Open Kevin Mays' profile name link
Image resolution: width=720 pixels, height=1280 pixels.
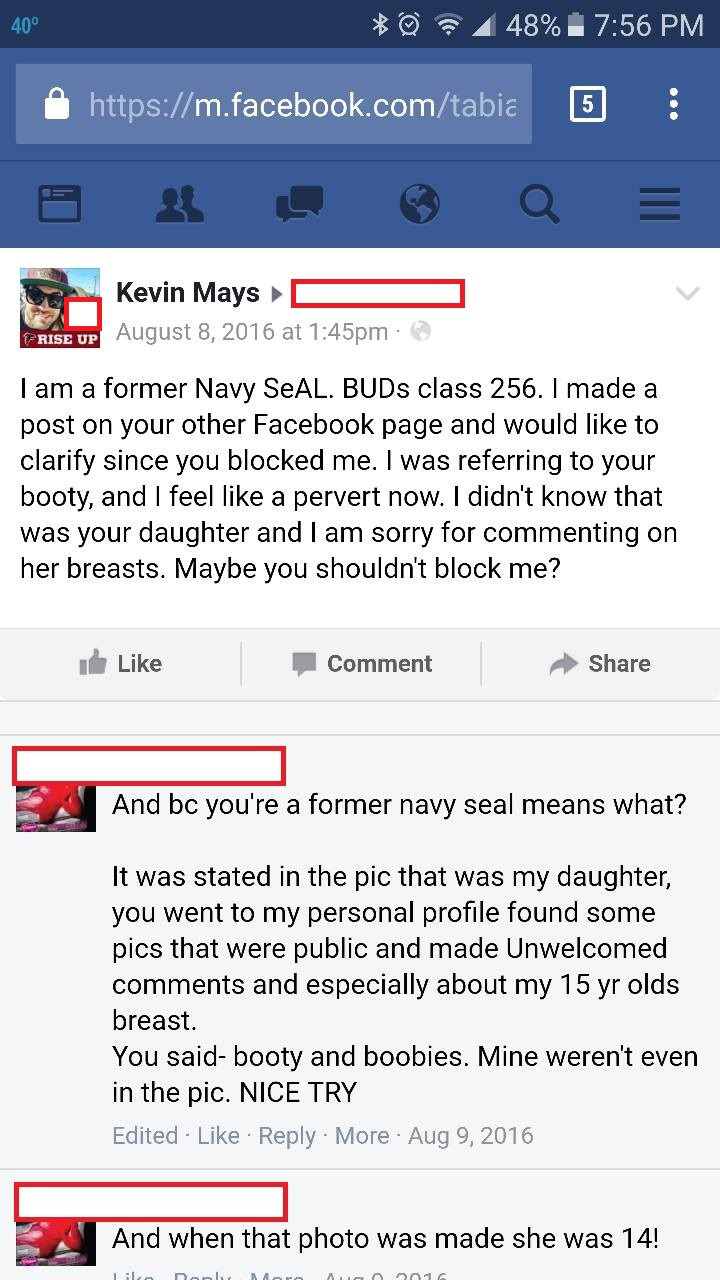(x=188, y=293)
